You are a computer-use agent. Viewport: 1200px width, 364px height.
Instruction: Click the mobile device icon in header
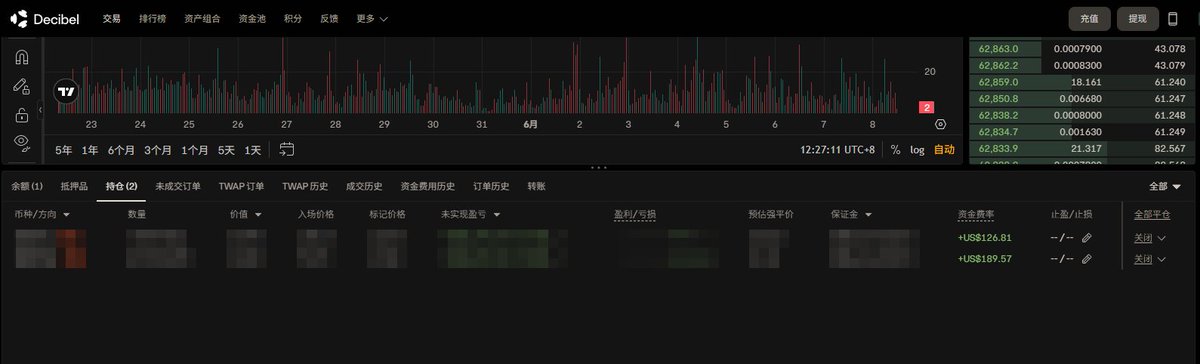pos(1174,18)
